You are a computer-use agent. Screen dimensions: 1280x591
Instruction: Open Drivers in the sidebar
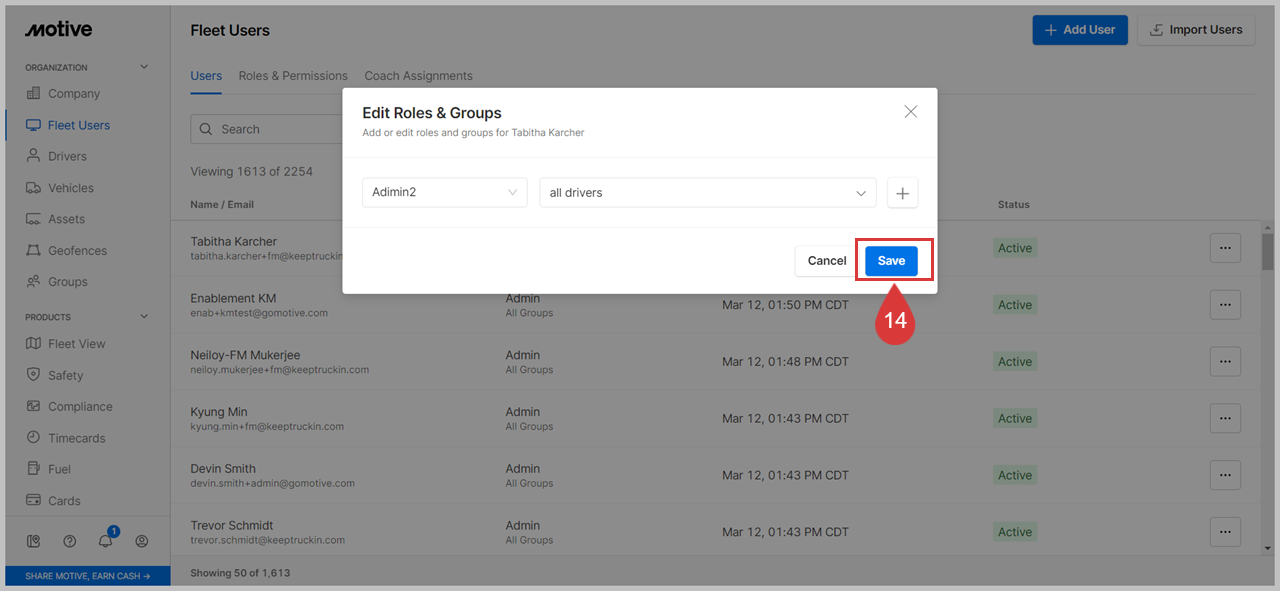[x=67, y=157]
